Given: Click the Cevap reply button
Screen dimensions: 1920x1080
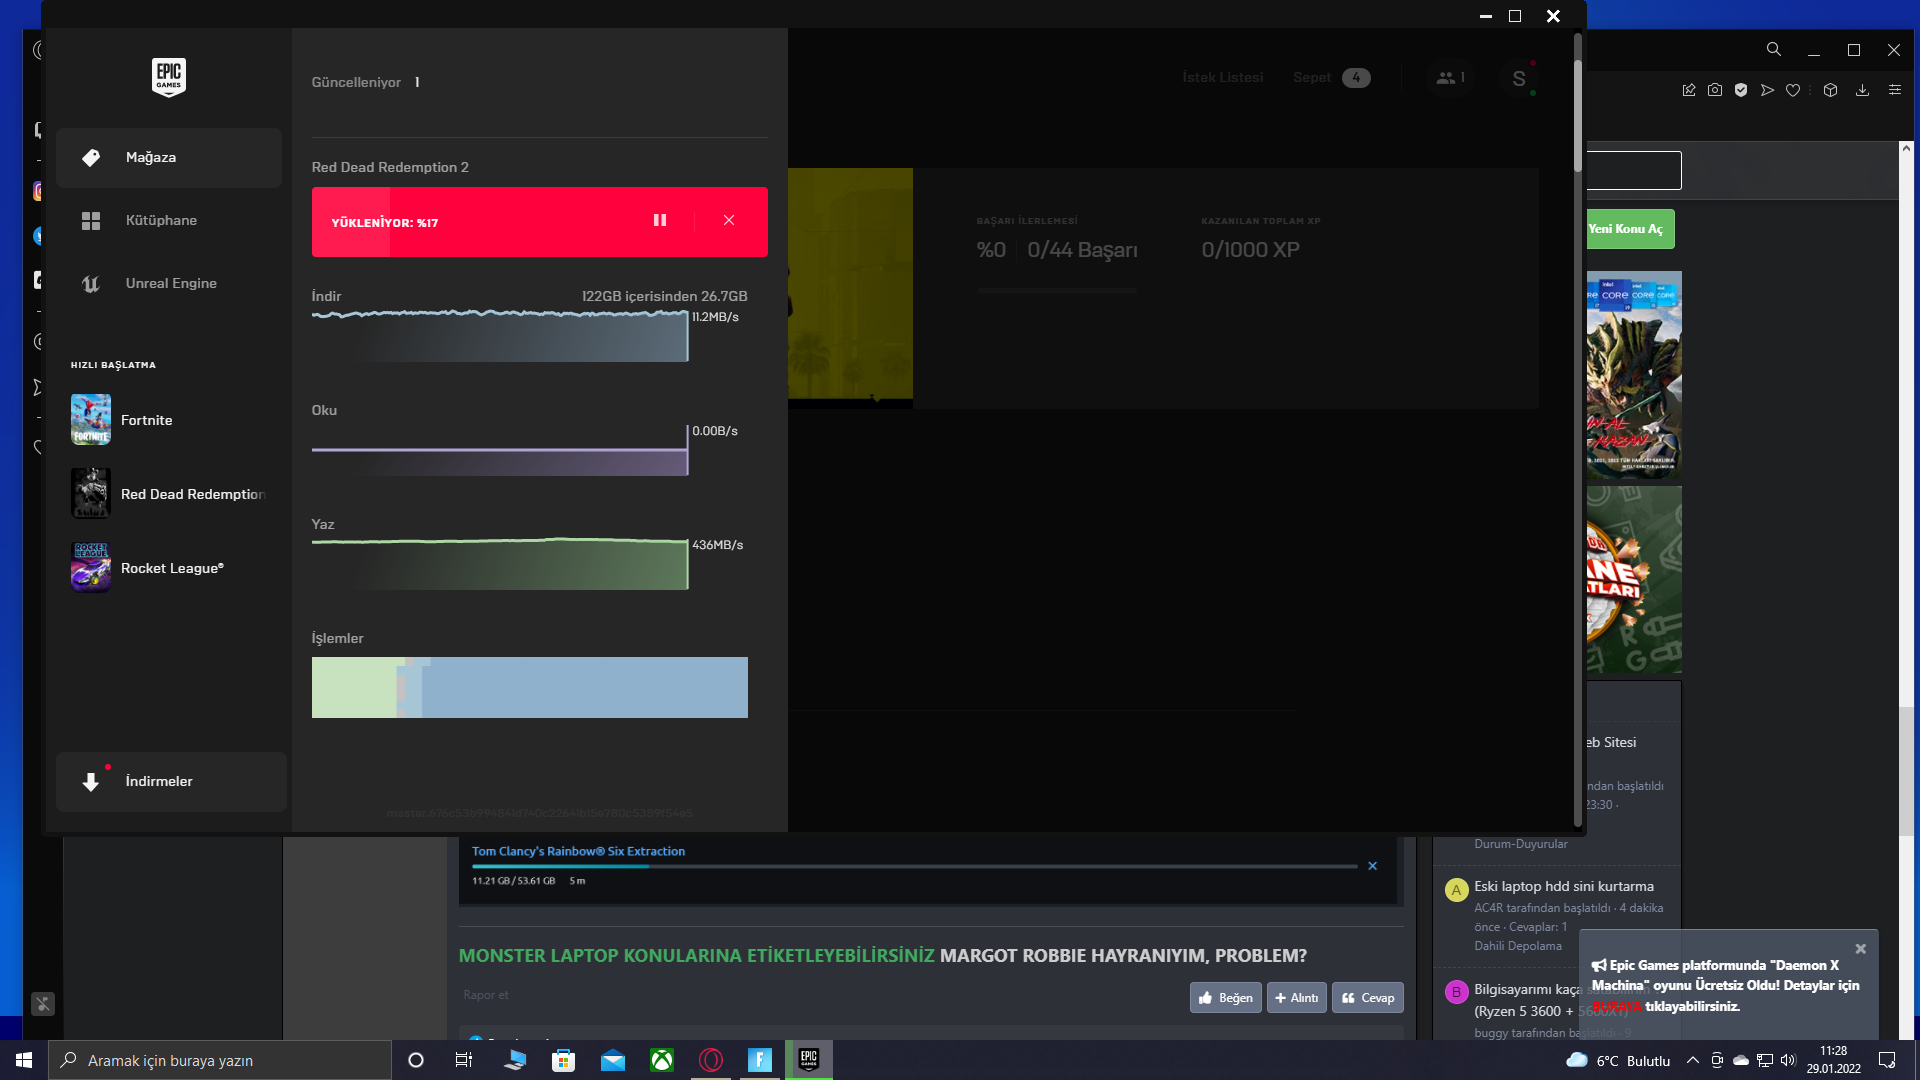Looking at the screenshot, I should tap(1367, 998).
